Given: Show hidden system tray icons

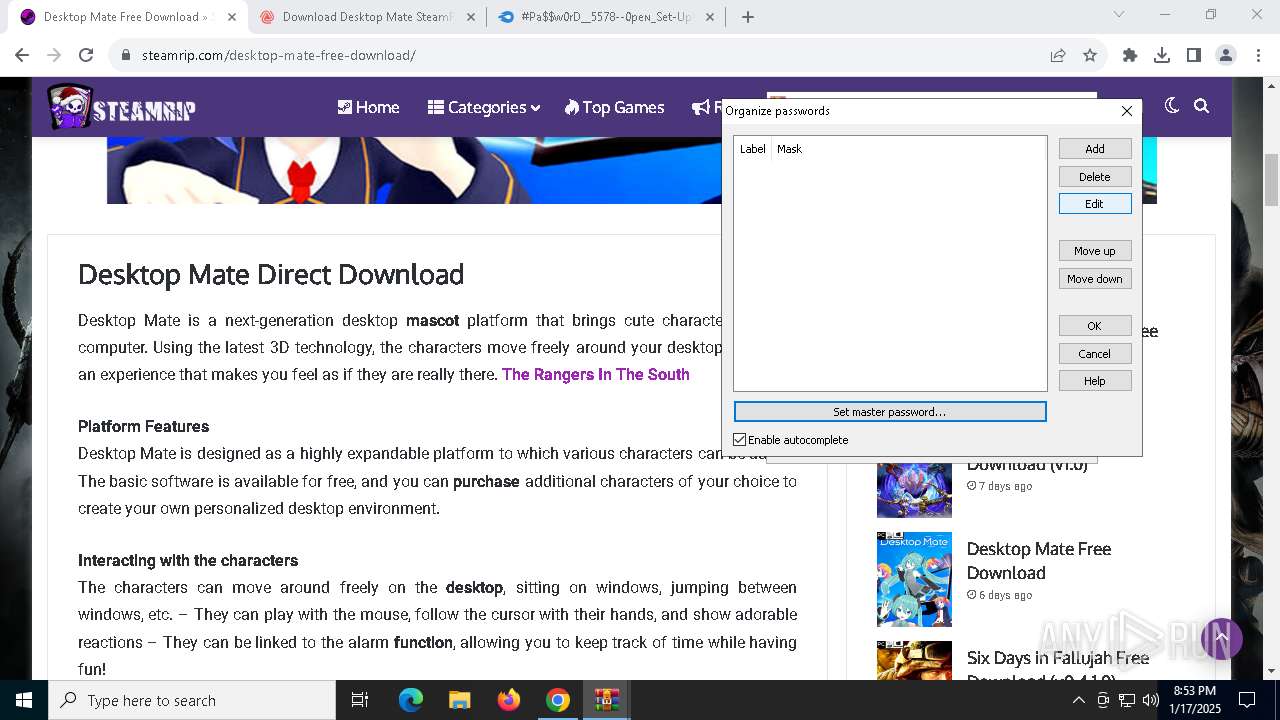Looking at the screenshot, I should coord(1078,700).
